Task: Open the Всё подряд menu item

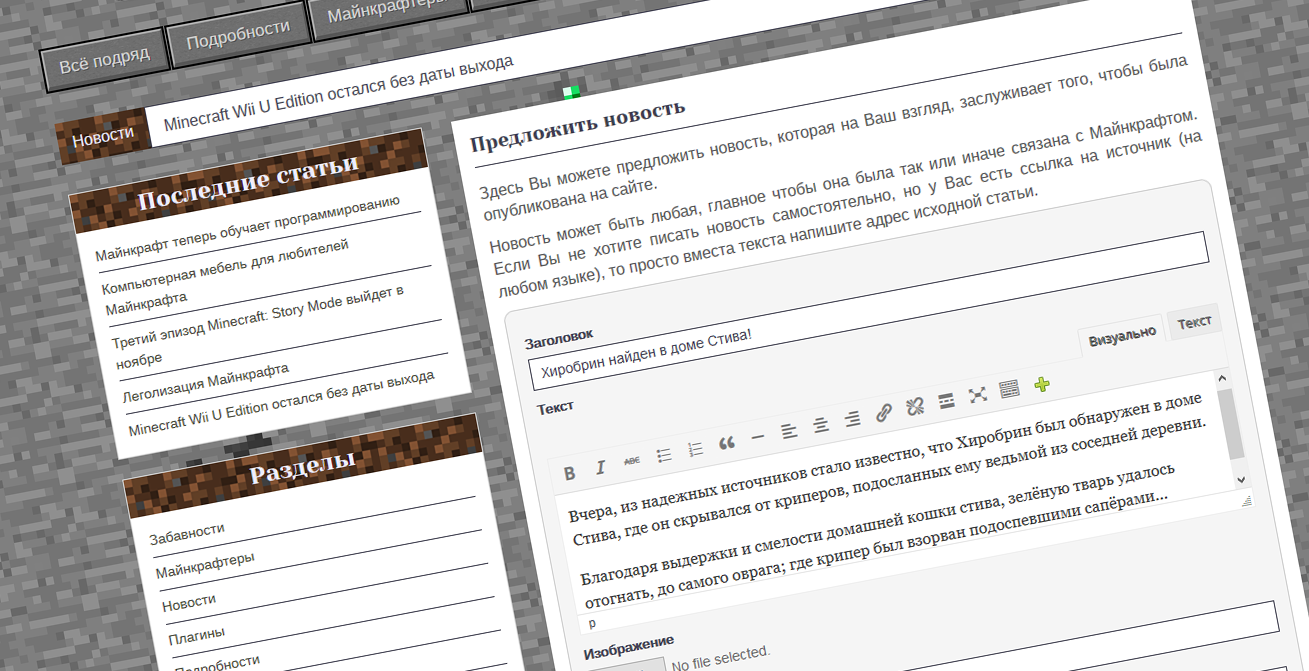Action: point(104,60)
